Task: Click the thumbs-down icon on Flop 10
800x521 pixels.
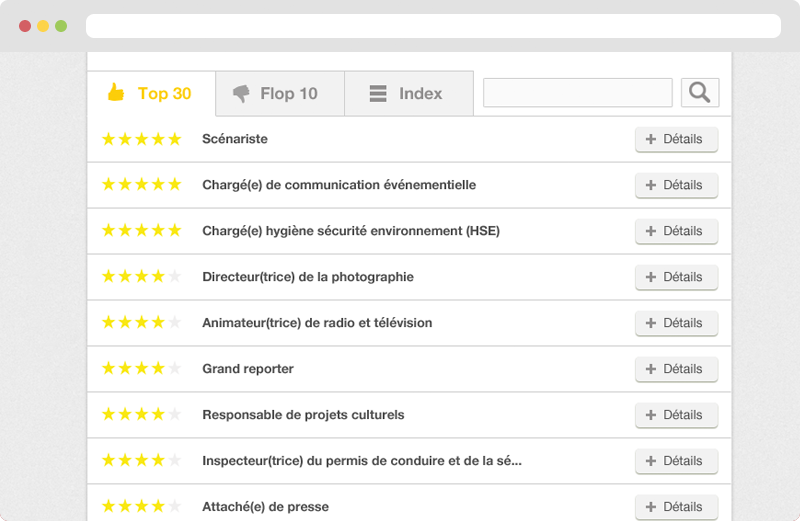Action: [241, 94]
